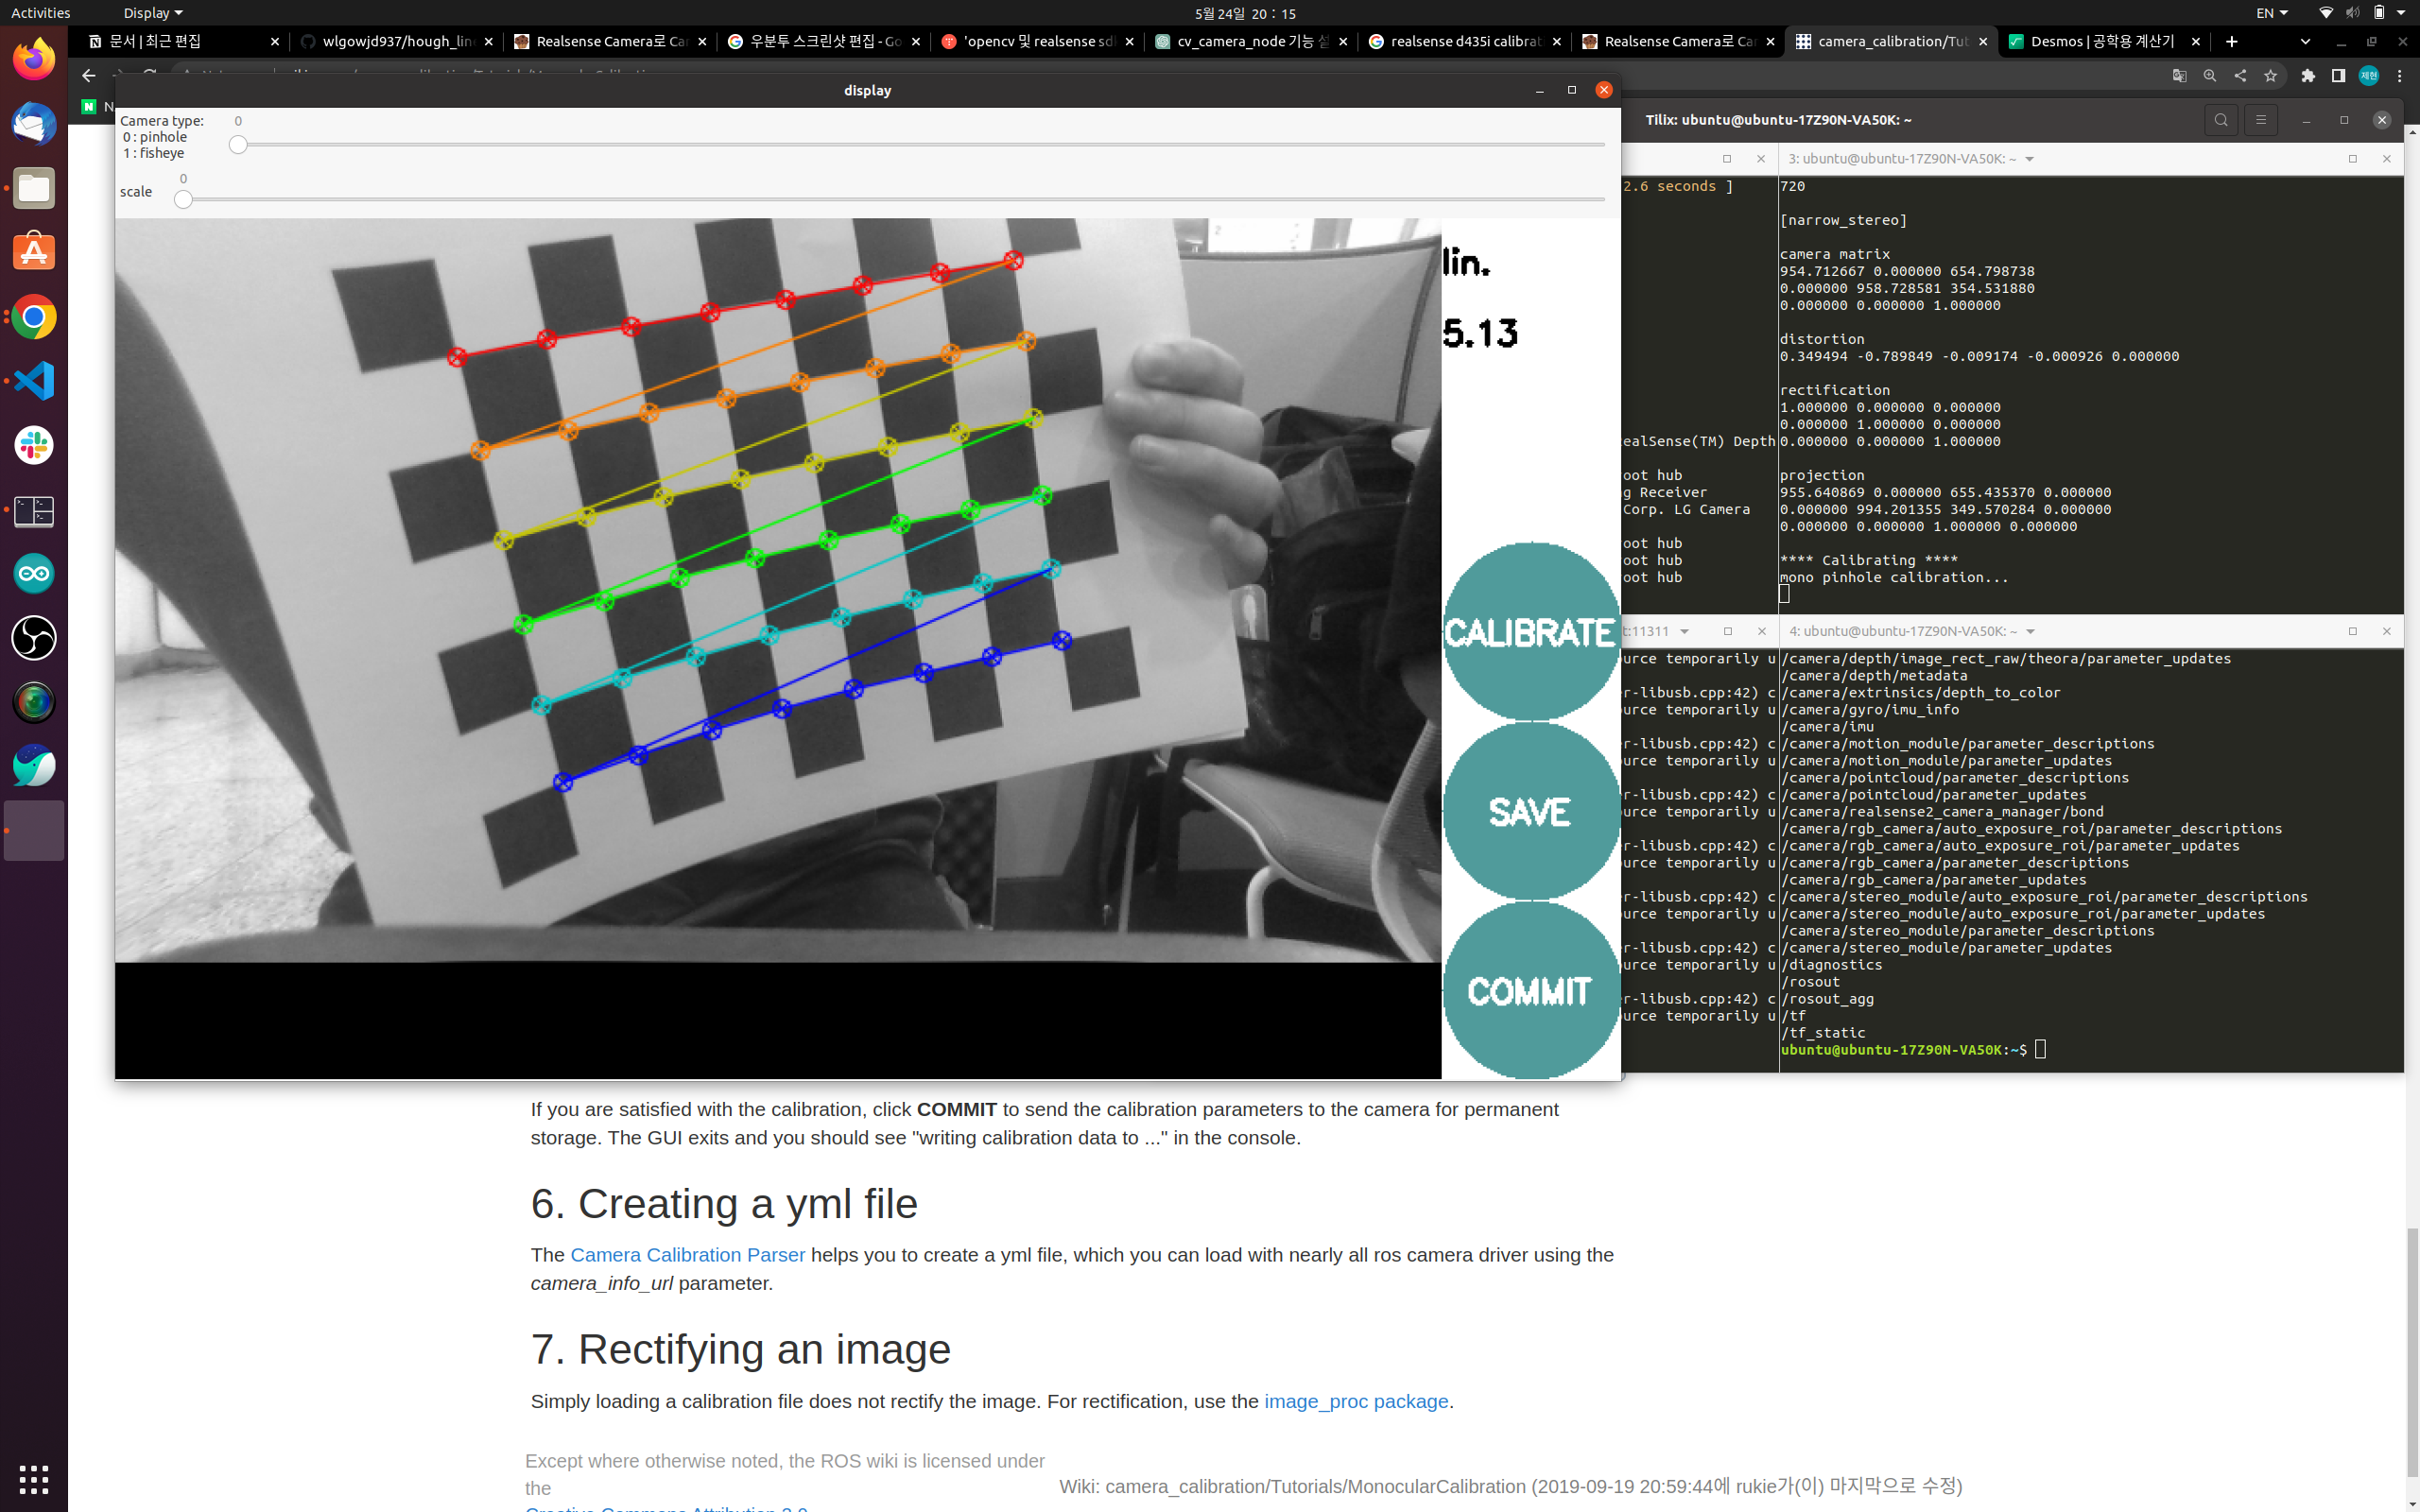Open the Tilix hamburger menu
This screenshot has height=1512, width=2420.
[x=2260, y=120]
